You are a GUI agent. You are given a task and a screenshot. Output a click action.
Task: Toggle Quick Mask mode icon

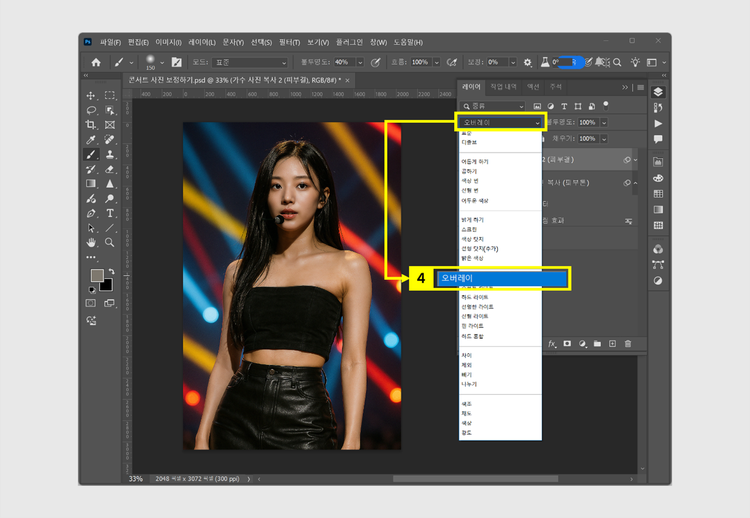(x=91, y=302)
